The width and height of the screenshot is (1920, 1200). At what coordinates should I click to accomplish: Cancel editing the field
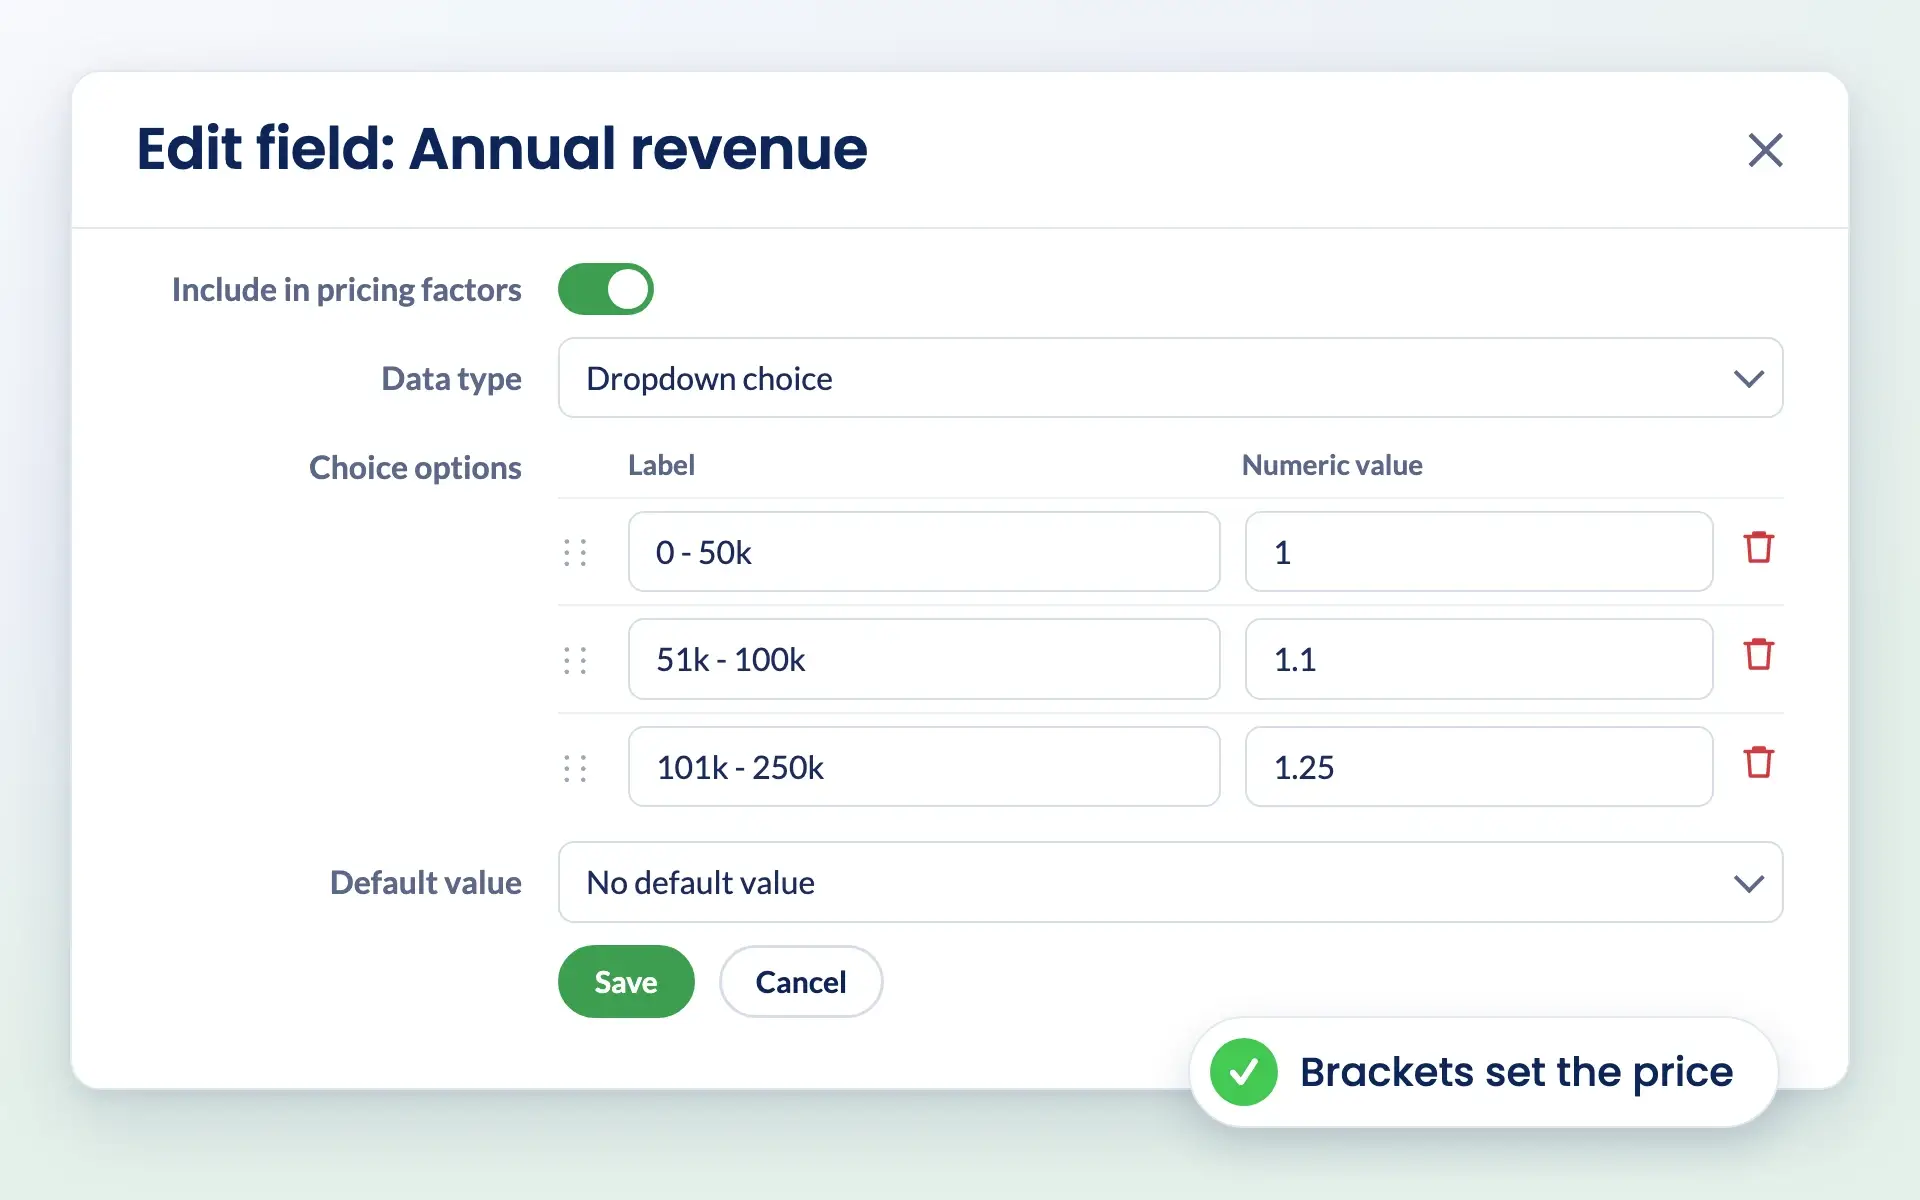[801, 982]
